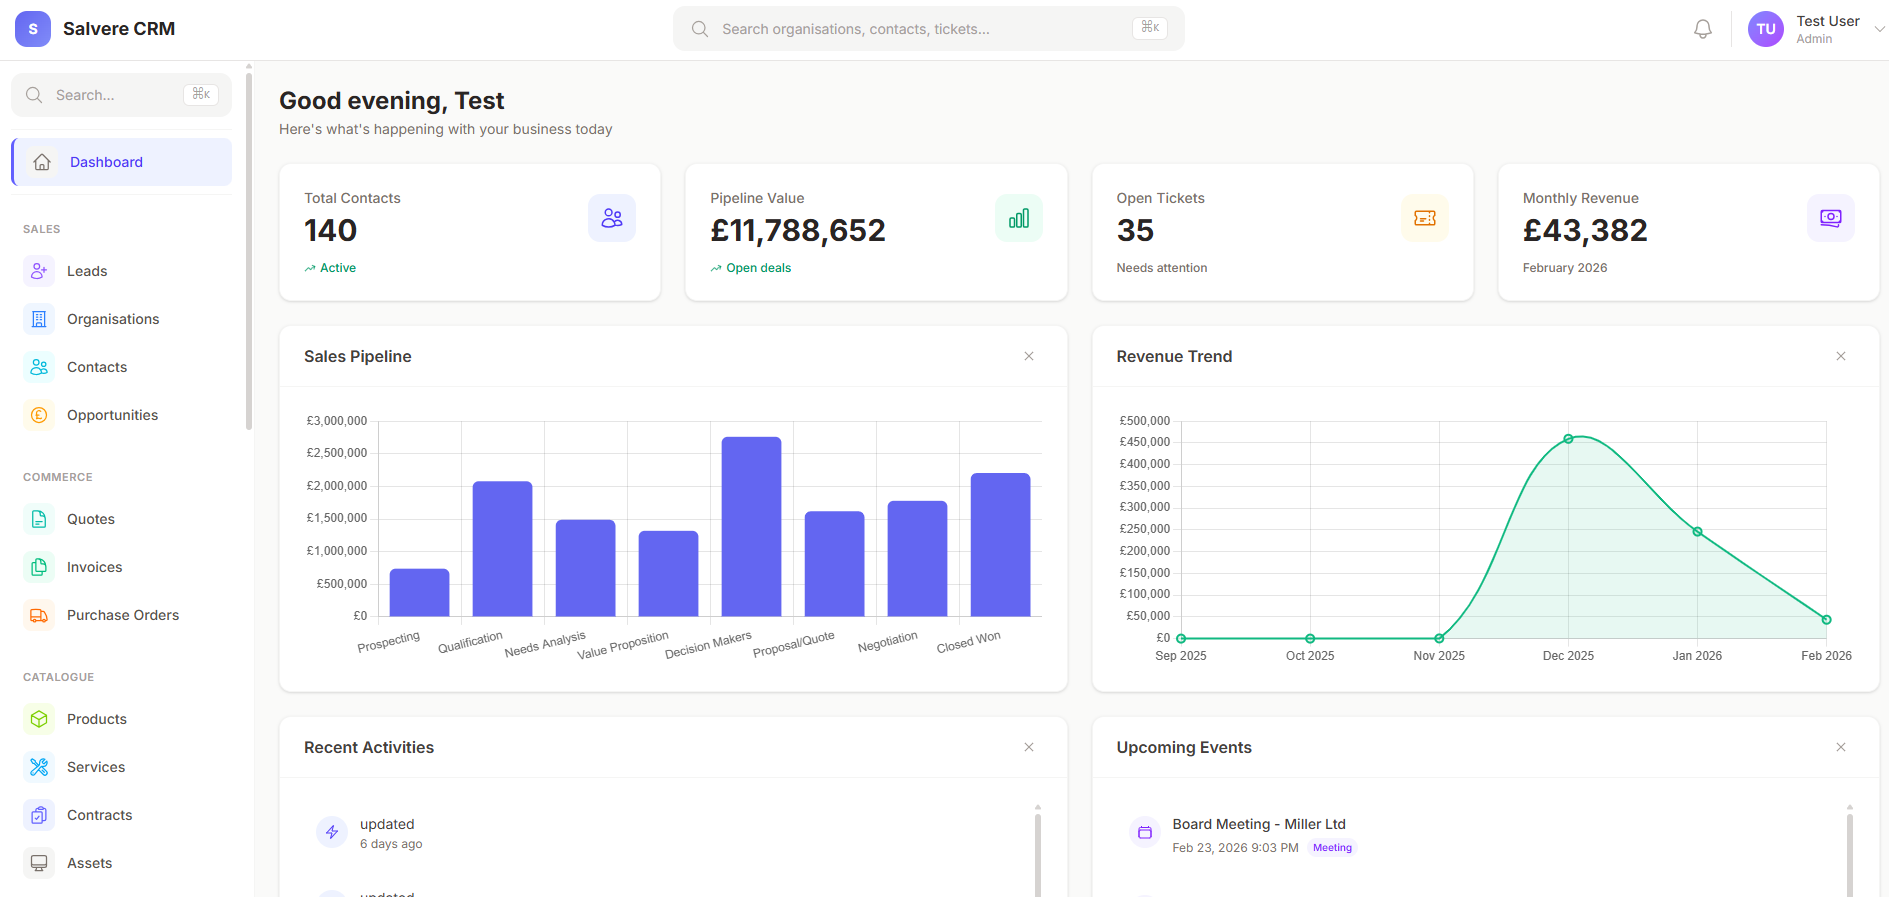Click the Recent Activities scrollbar
The width and height of the screenshot is (1889, 897).
(x=1037, y=850)
